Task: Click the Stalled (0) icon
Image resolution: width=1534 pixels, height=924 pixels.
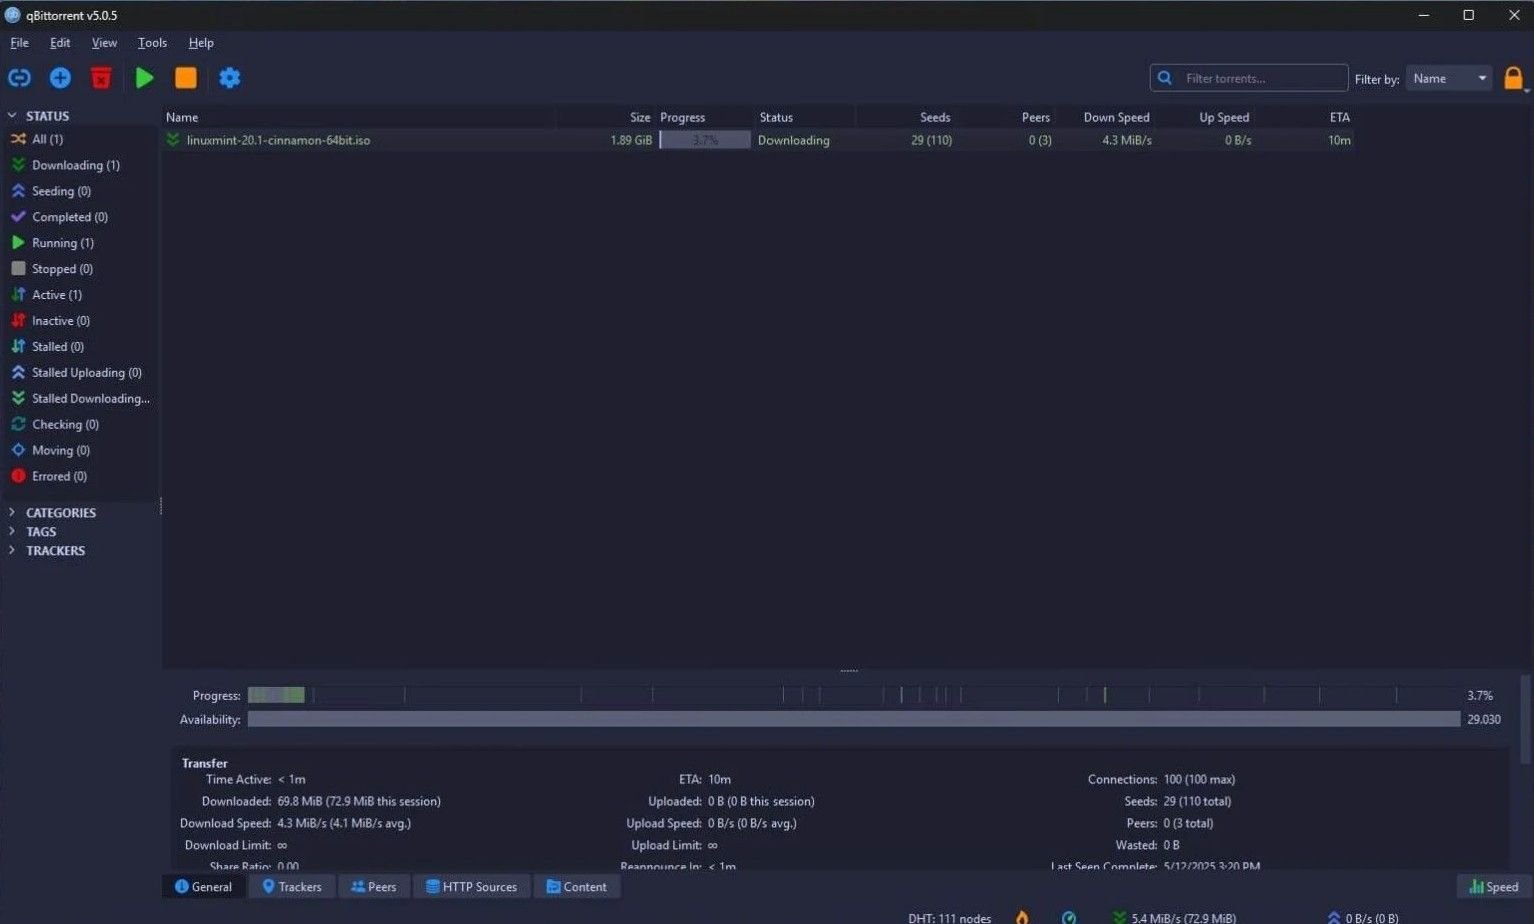Action: (x=18, y=347)
